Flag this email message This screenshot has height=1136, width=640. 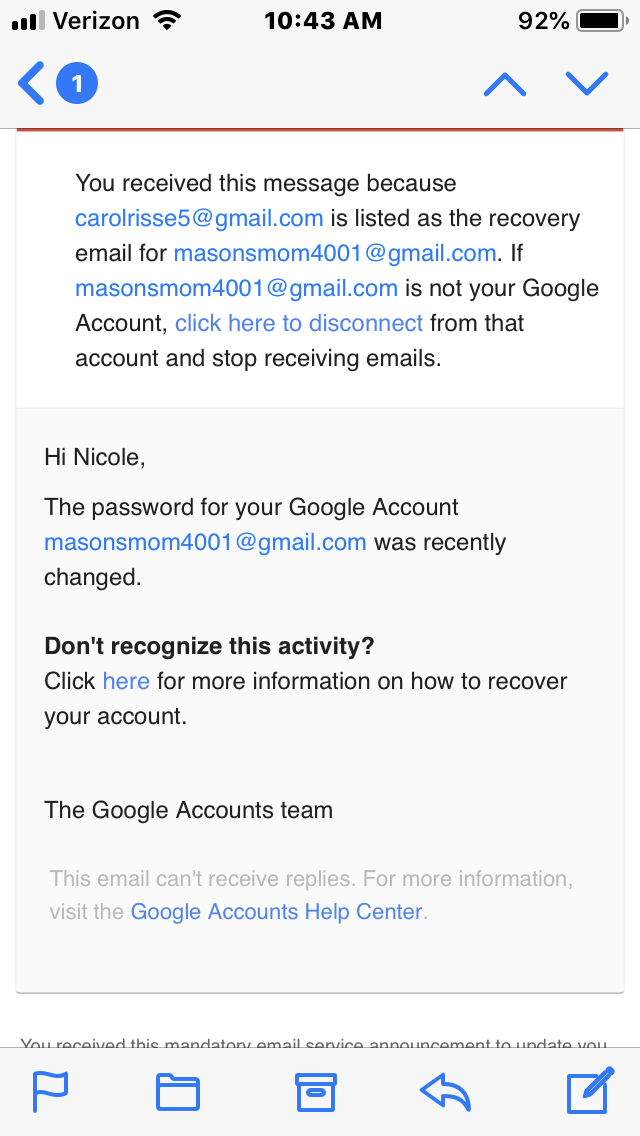(49, 1092)
